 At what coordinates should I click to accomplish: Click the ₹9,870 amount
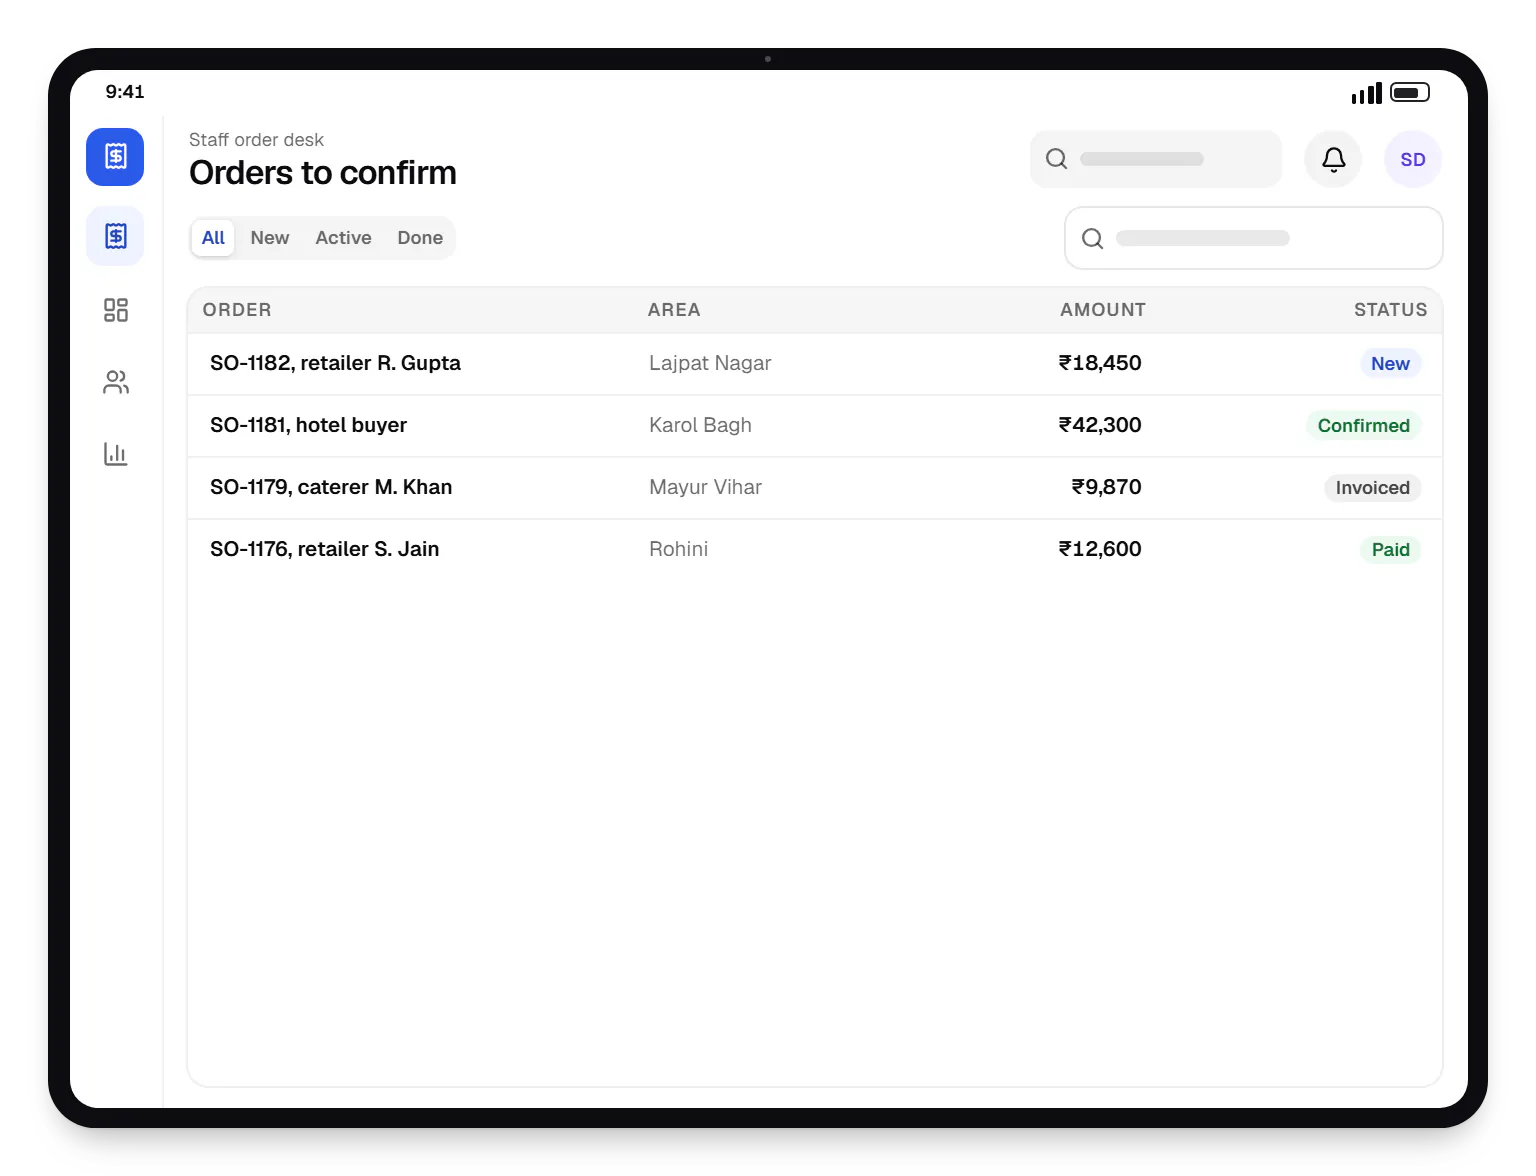(x=1106, y=487)
